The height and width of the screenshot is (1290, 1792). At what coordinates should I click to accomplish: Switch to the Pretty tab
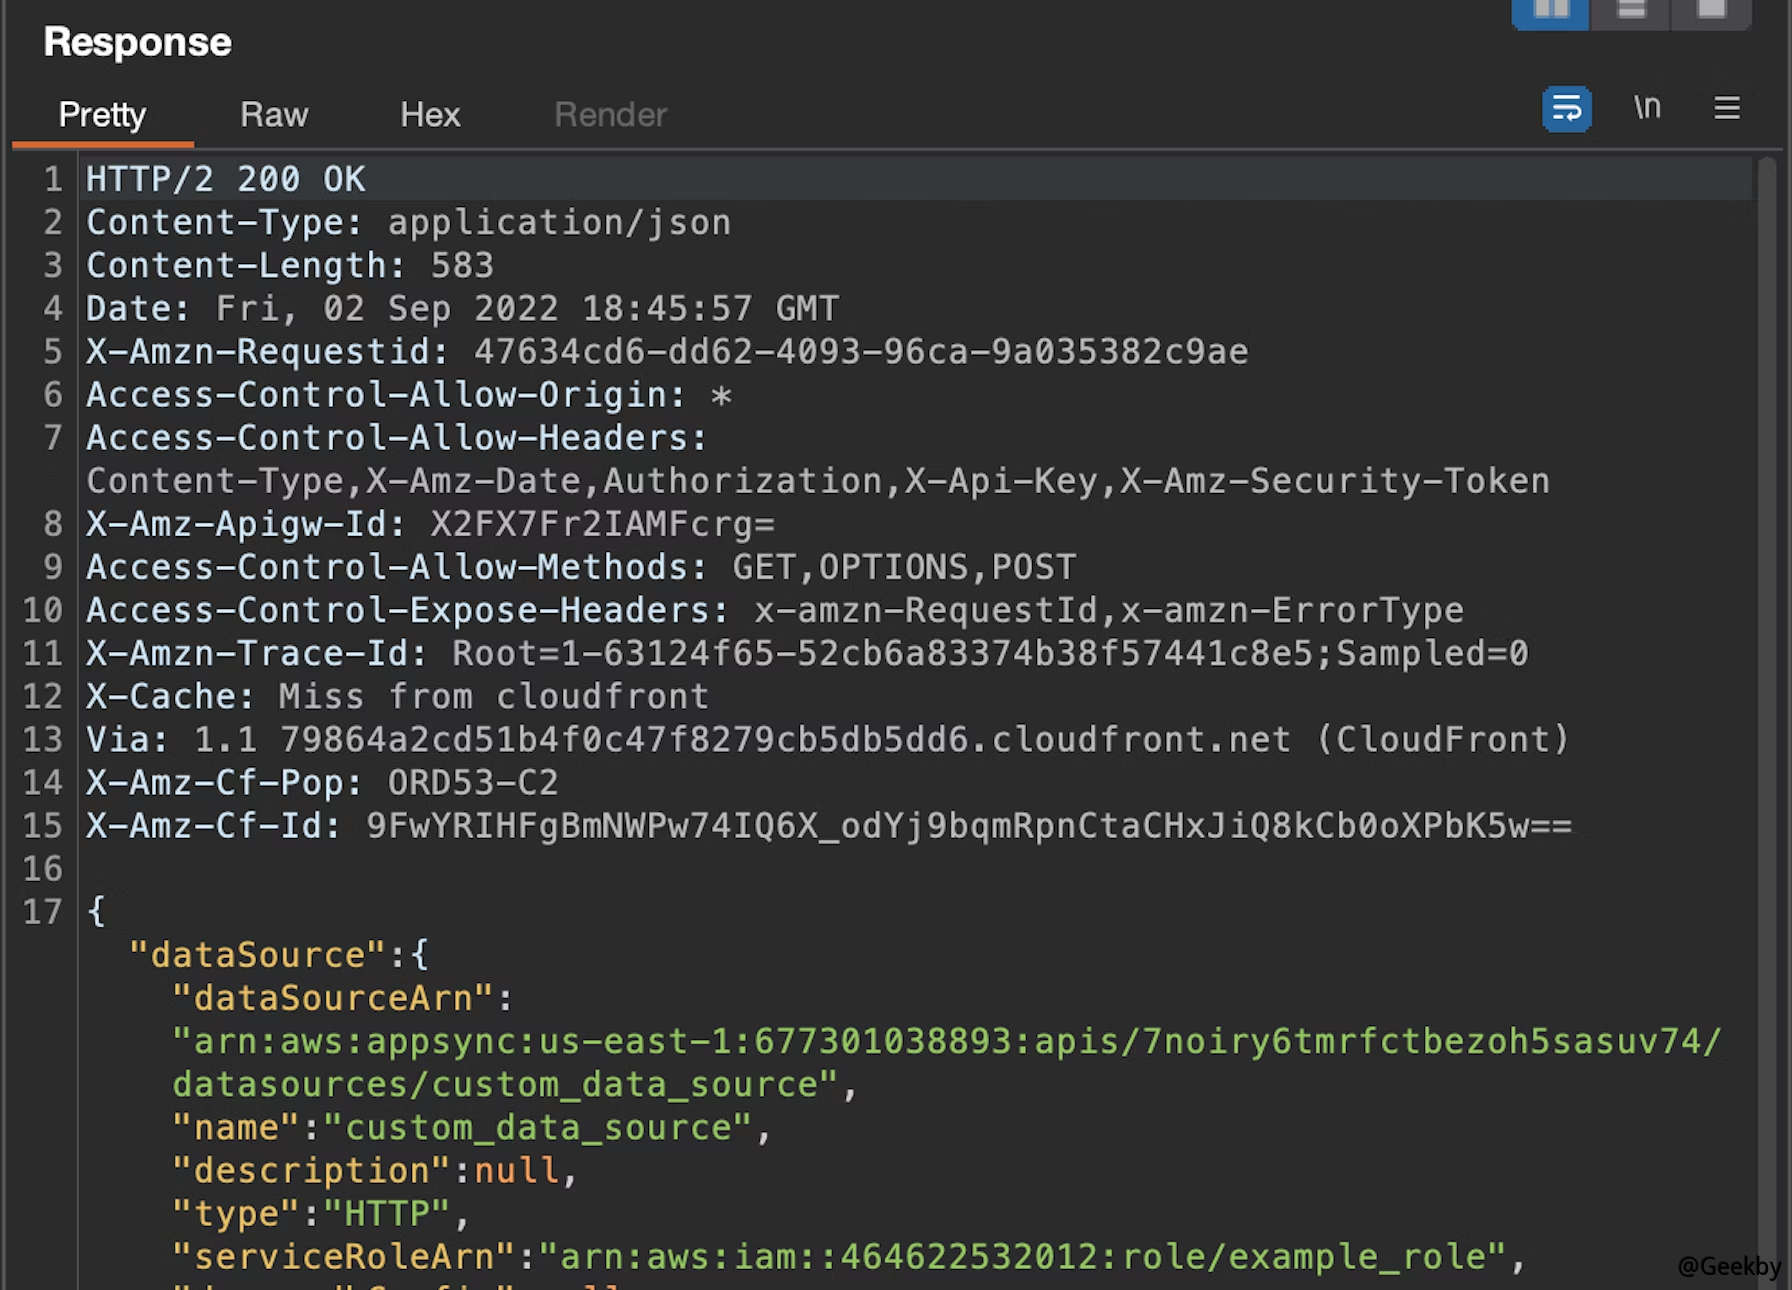102,115
